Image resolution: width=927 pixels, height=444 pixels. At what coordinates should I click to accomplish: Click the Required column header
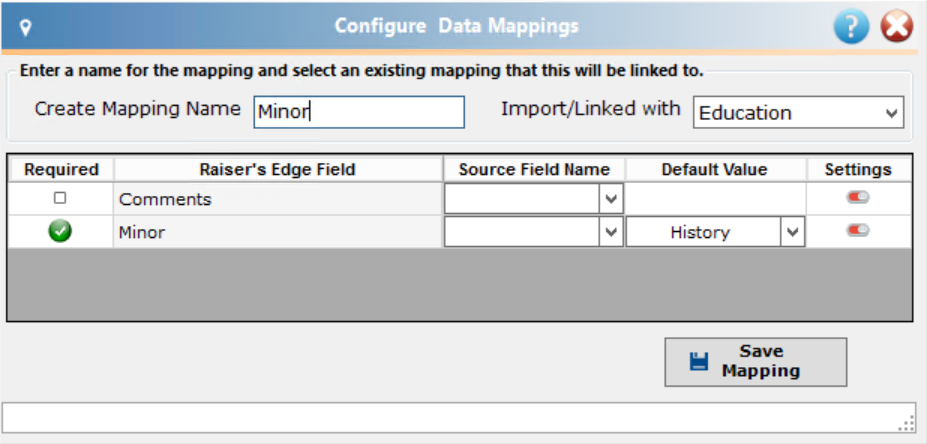[x=61, y=170]
